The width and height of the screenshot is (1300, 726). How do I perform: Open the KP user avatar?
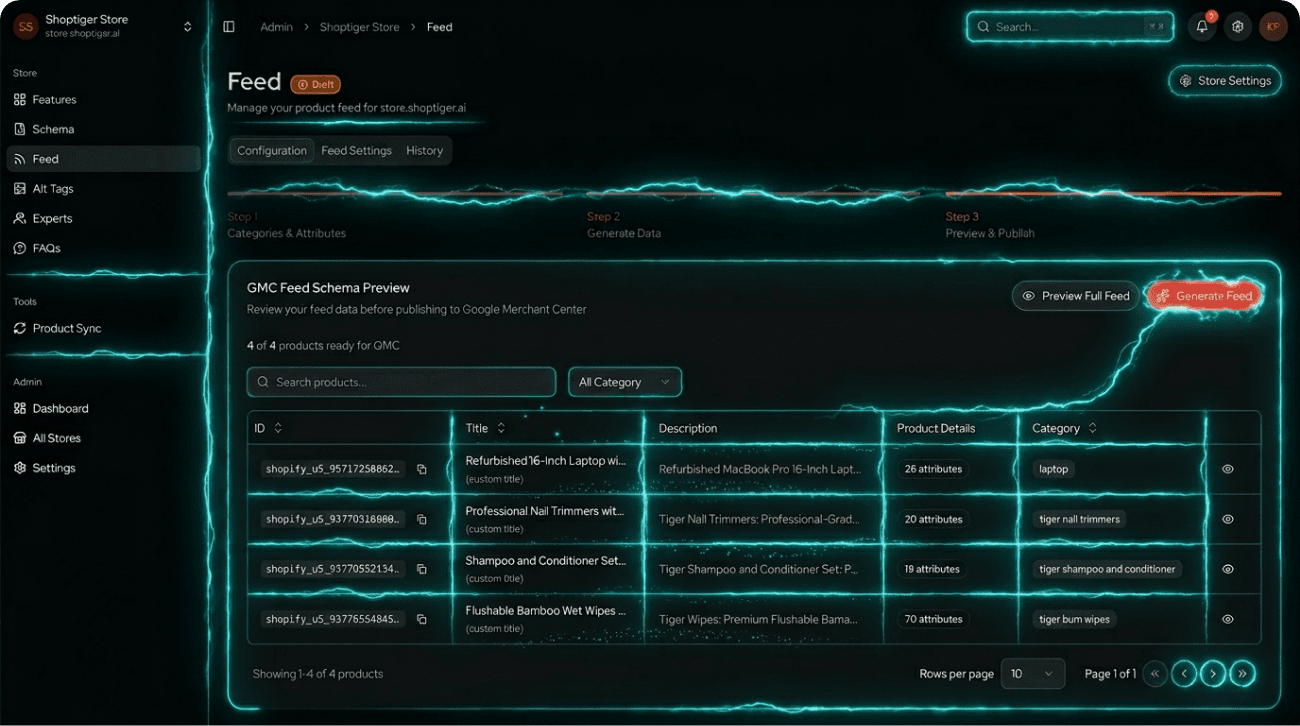point(1273,27)
